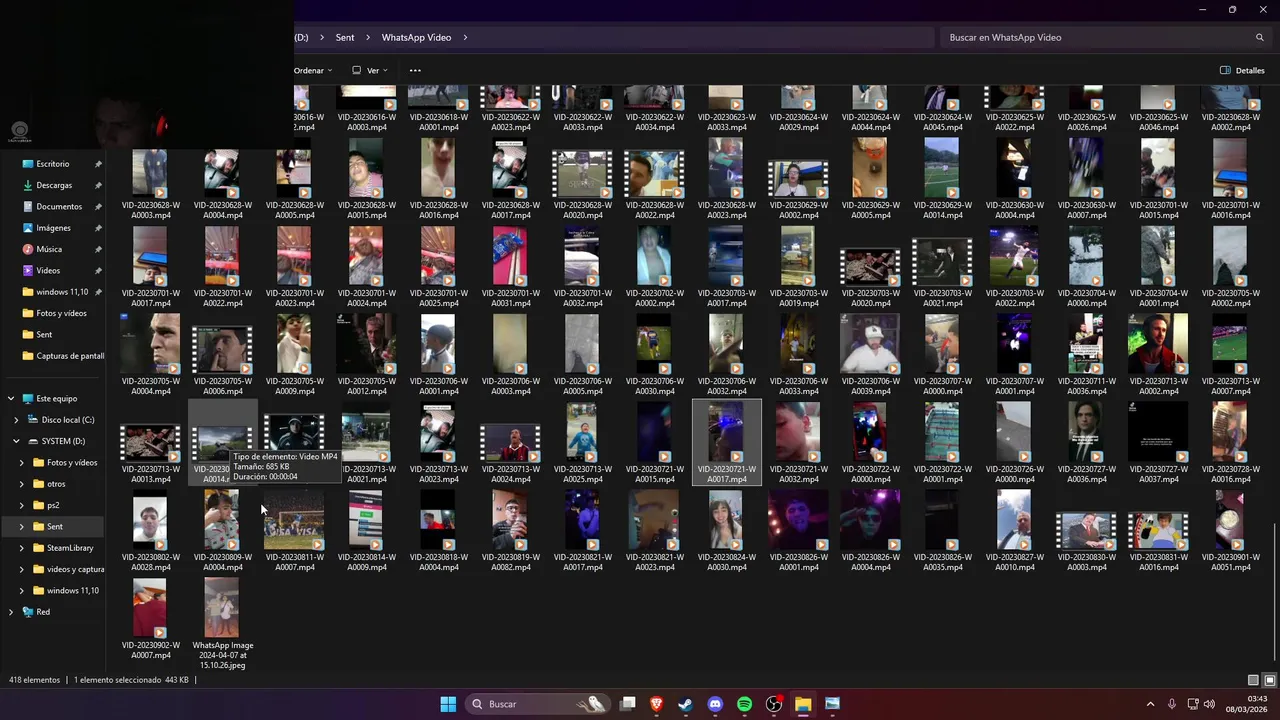Click the Vídeos icon in sidebar

28,270
